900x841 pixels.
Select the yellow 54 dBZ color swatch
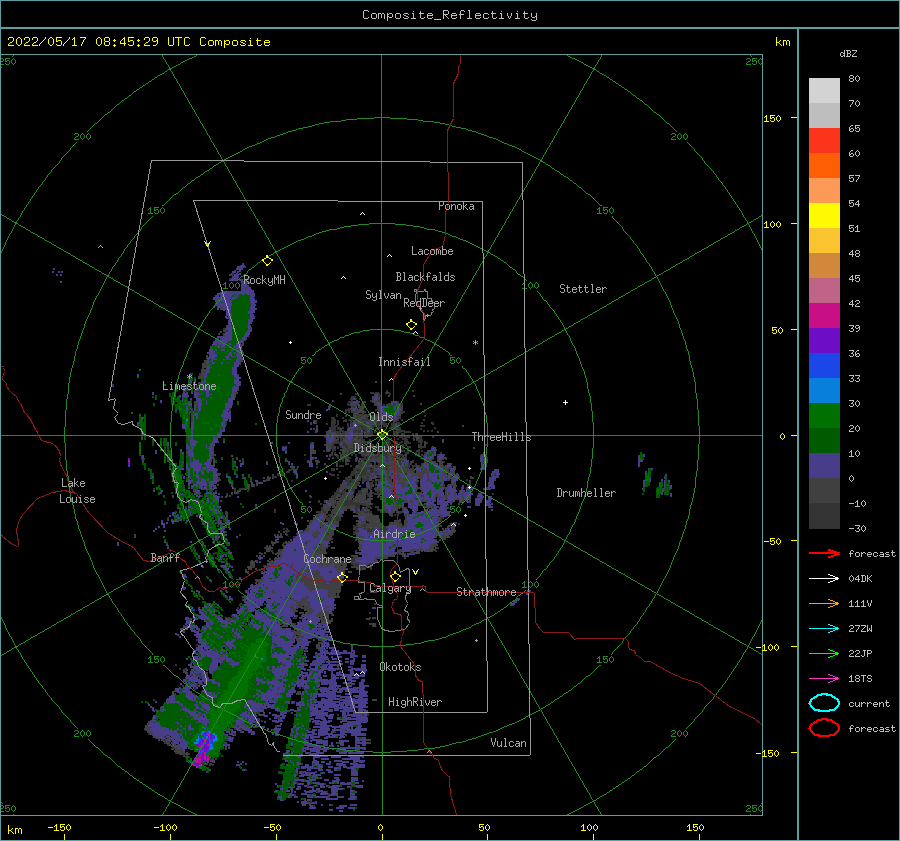click(x=824, y=215)
